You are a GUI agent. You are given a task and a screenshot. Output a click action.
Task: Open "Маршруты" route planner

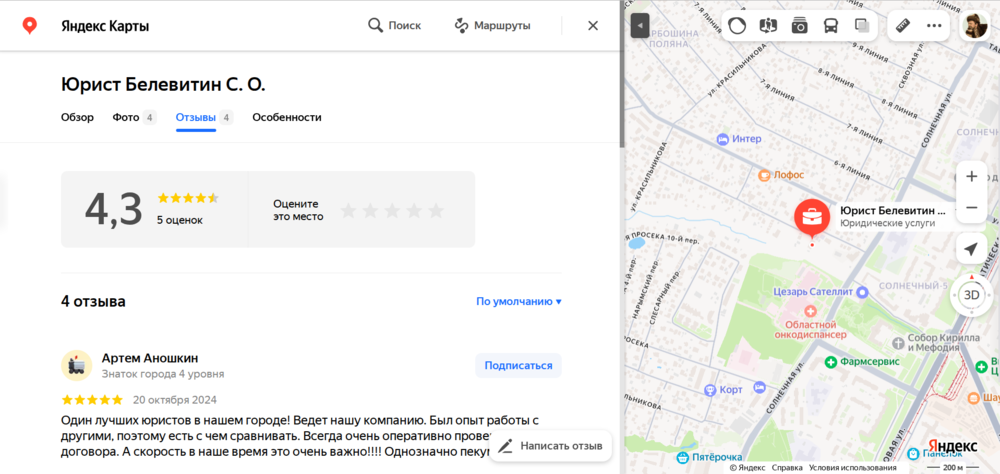pos(492,26)
